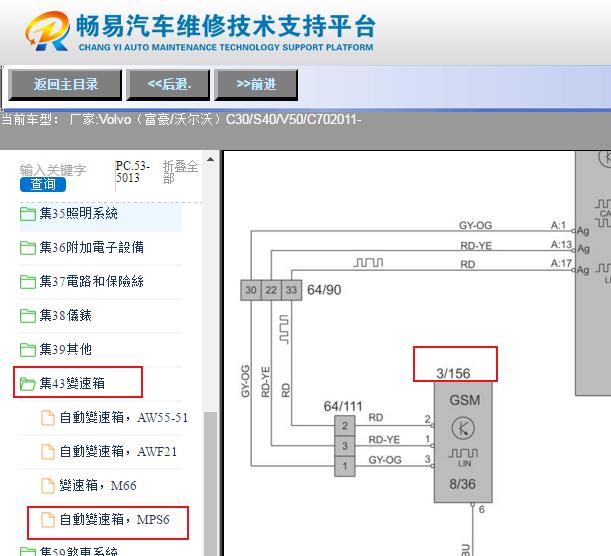This screenshot has width=611, height=556.
Task: Click the transistor symbol in GSM module
Action: tap(463, 428)
